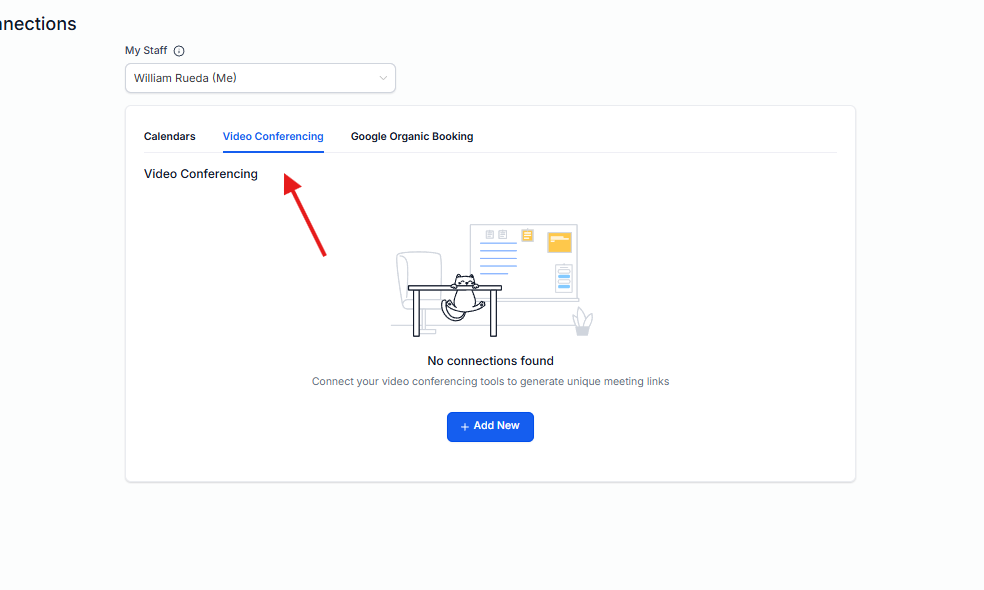This screenshot has width=984, height=590.
Task: Click the My Staff label
Action: pyautogui.click(x=146, y=51)
